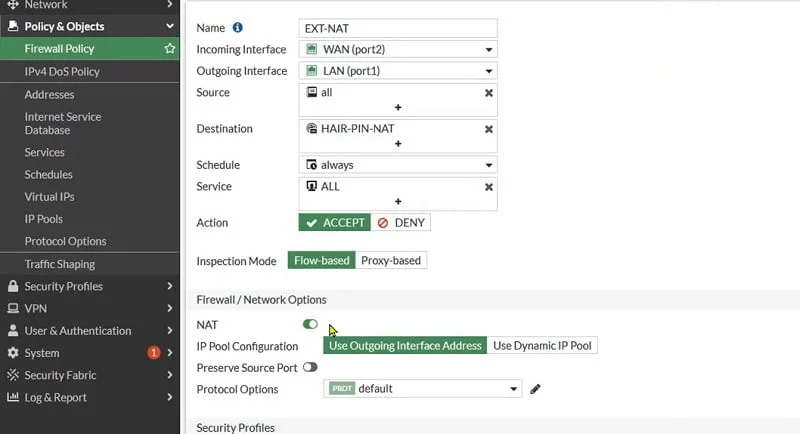Select Proxy-based inspection mode

click(391, 261)
